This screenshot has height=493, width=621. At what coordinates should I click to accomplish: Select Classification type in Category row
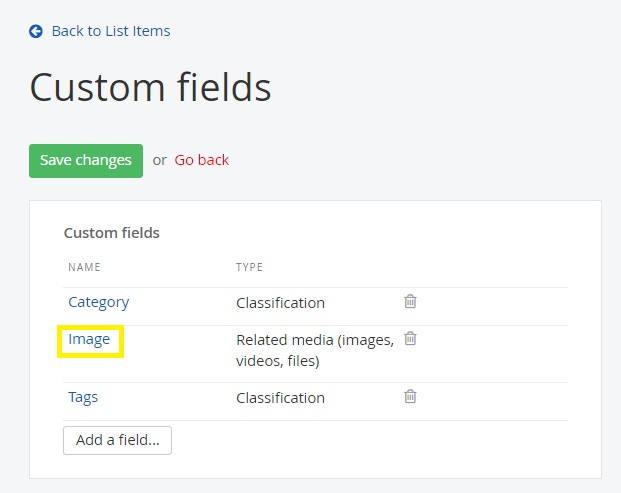280,303
